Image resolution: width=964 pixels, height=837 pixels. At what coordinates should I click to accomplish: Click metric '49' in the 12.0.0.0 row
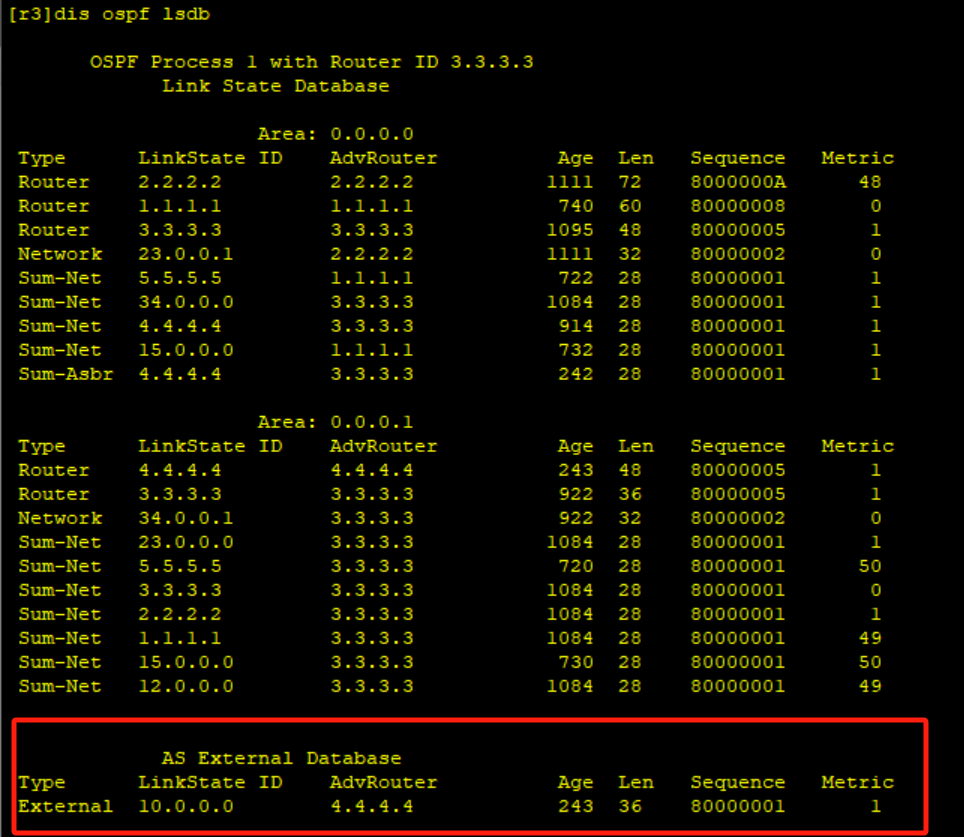tap(870, 686)
